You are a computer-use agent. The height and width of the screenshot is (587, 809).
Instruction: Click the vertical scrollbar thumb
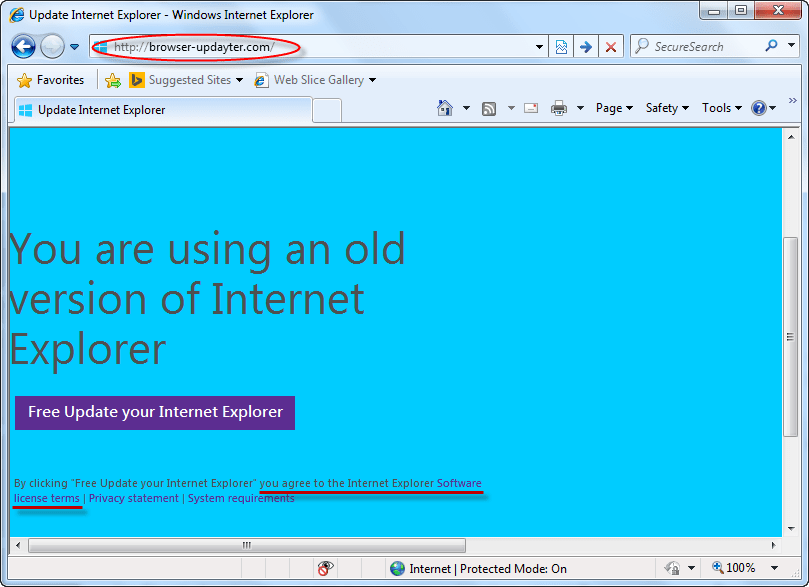[x=791, y=337]
